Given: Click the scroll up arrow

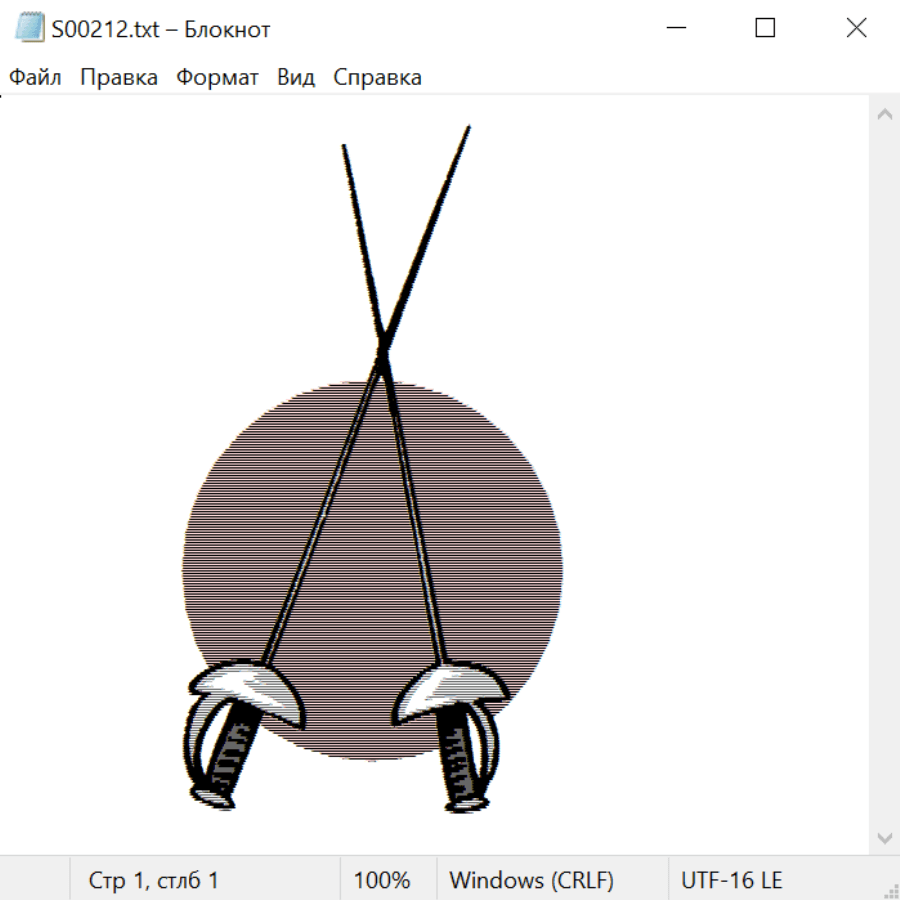Looking at the screenshot, I should 884,115.
